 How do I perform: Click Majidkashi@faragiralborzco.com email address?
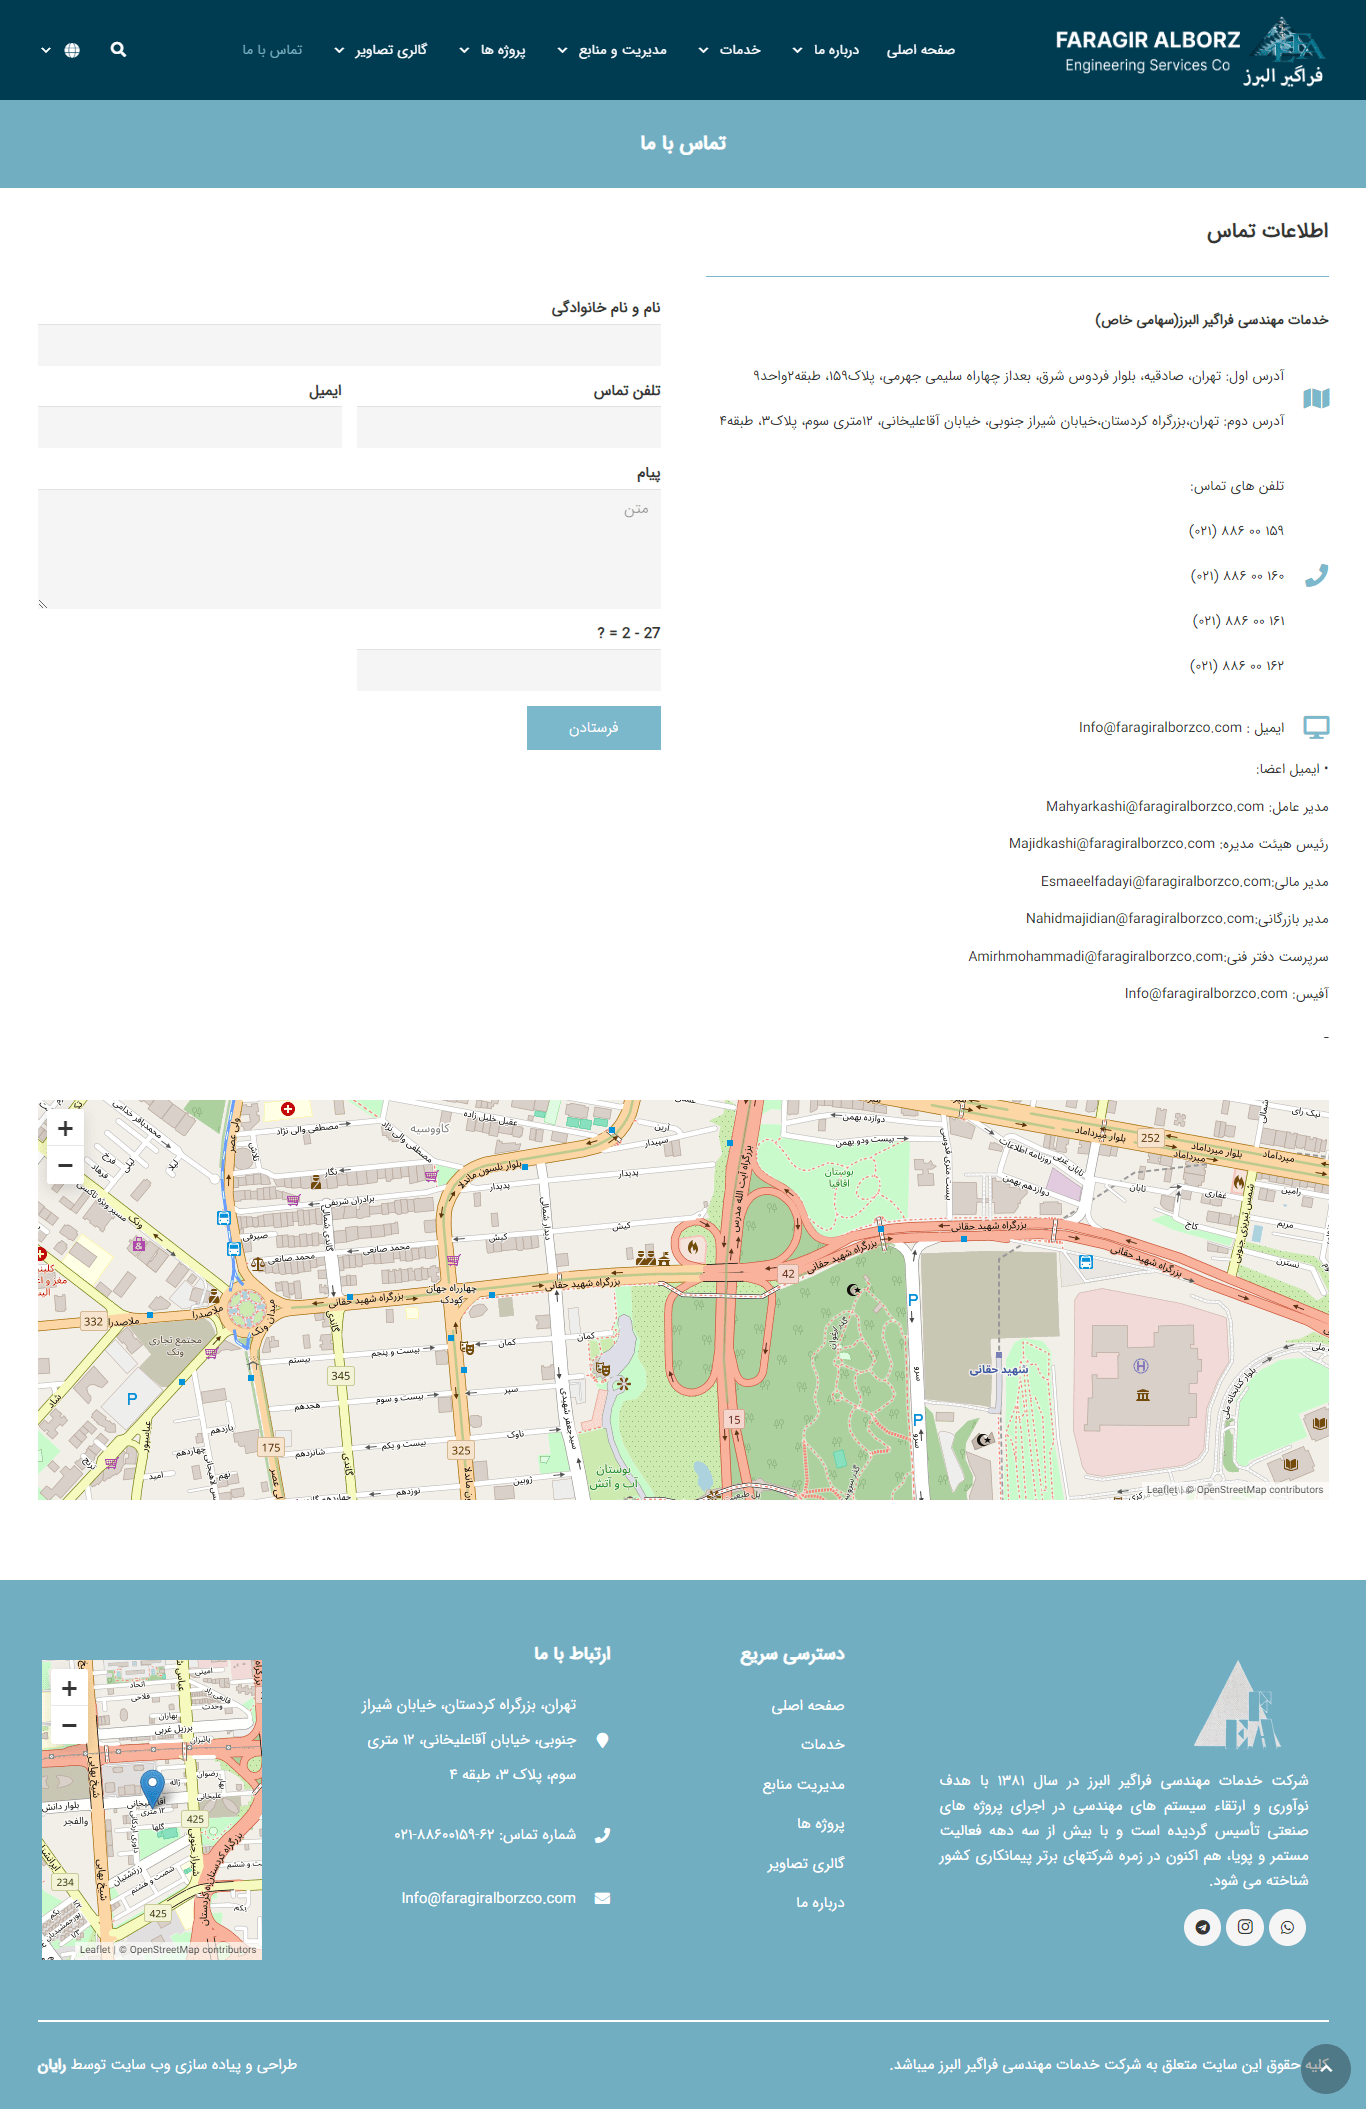point(1112,844)
